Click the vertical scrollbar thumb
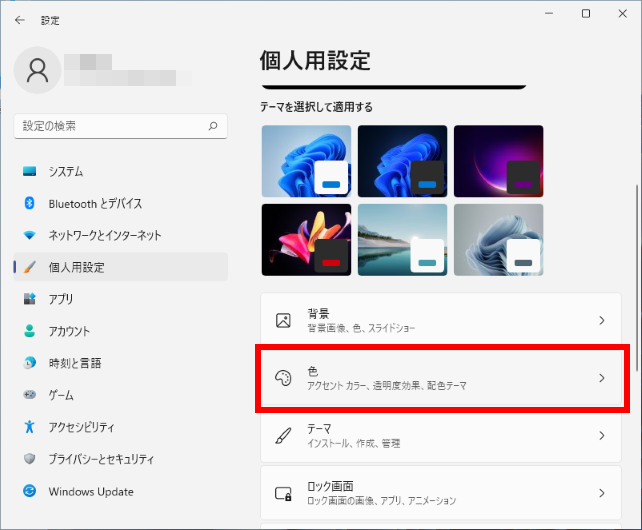Viewport: 642px width, 530px height. pyautogui.click(x=637, y=278)
